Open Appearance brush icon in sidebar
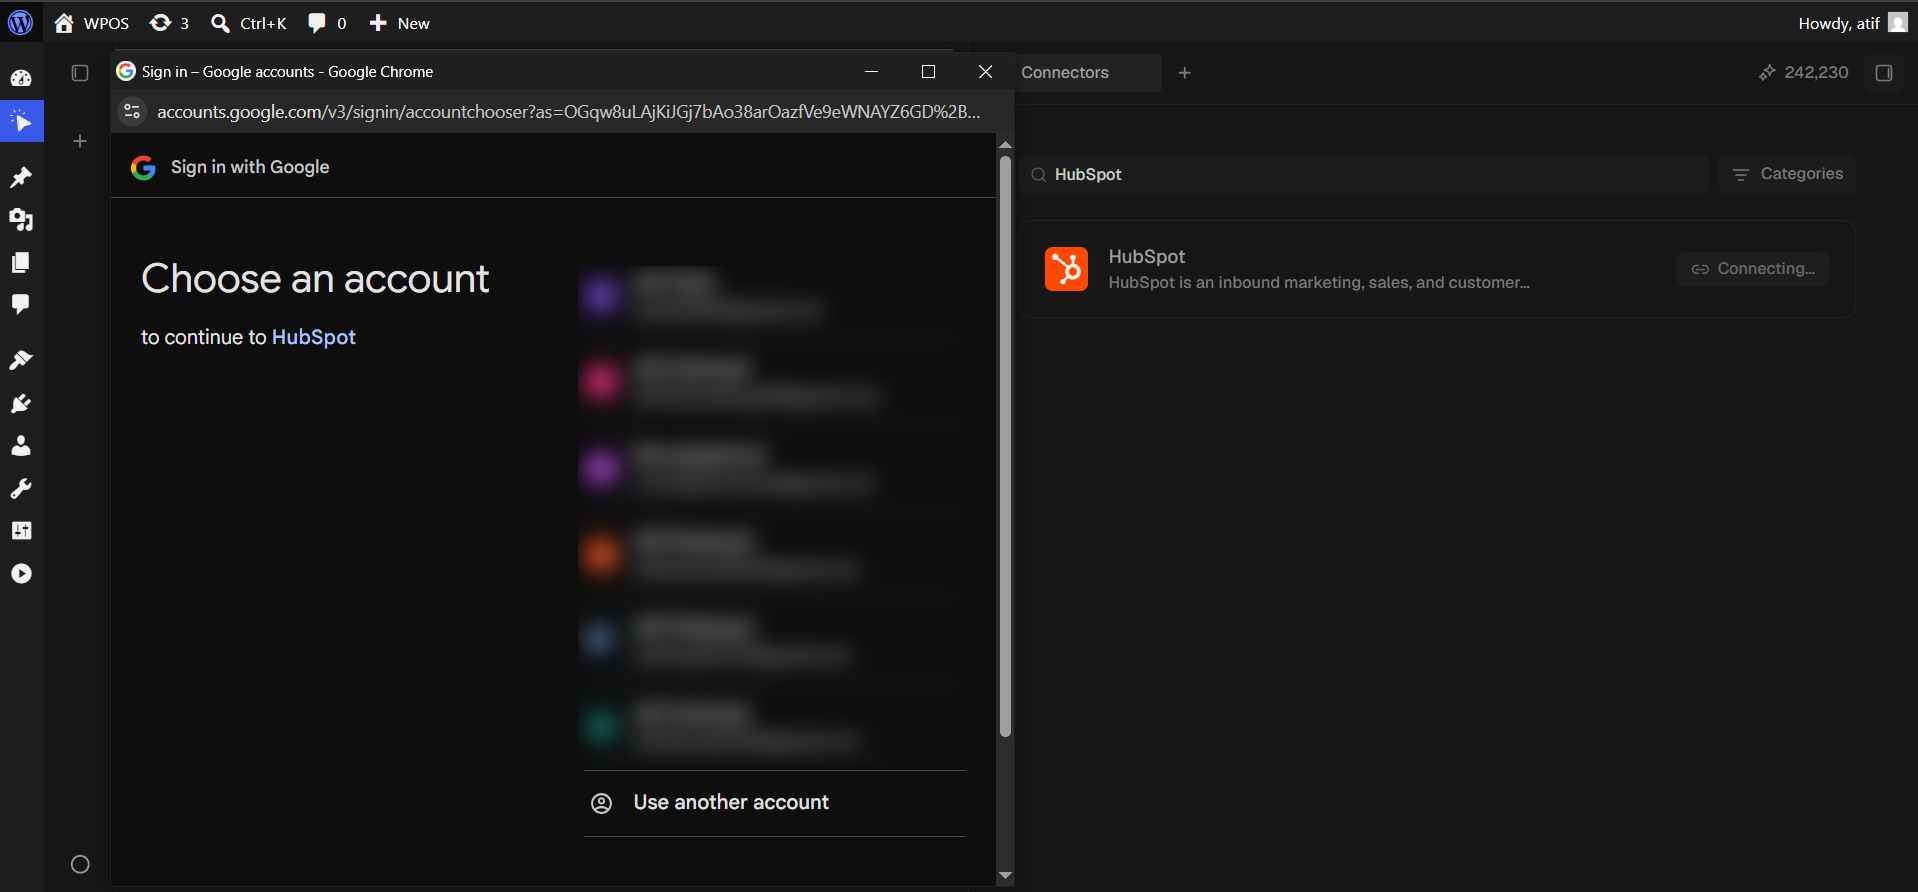1918x892 pixels. pos(21,360)
